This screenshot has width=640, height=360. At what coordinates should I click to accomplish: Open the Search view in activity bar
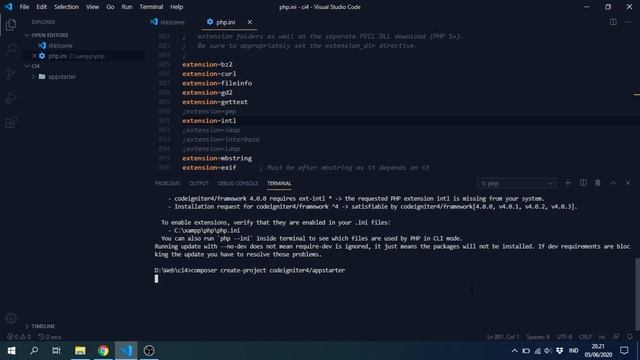pos(11,49)
